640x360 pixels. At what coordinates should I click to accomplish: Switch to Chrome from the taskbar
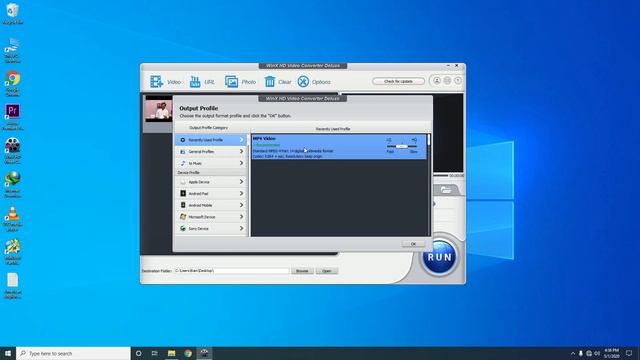(x=188, y=353)
